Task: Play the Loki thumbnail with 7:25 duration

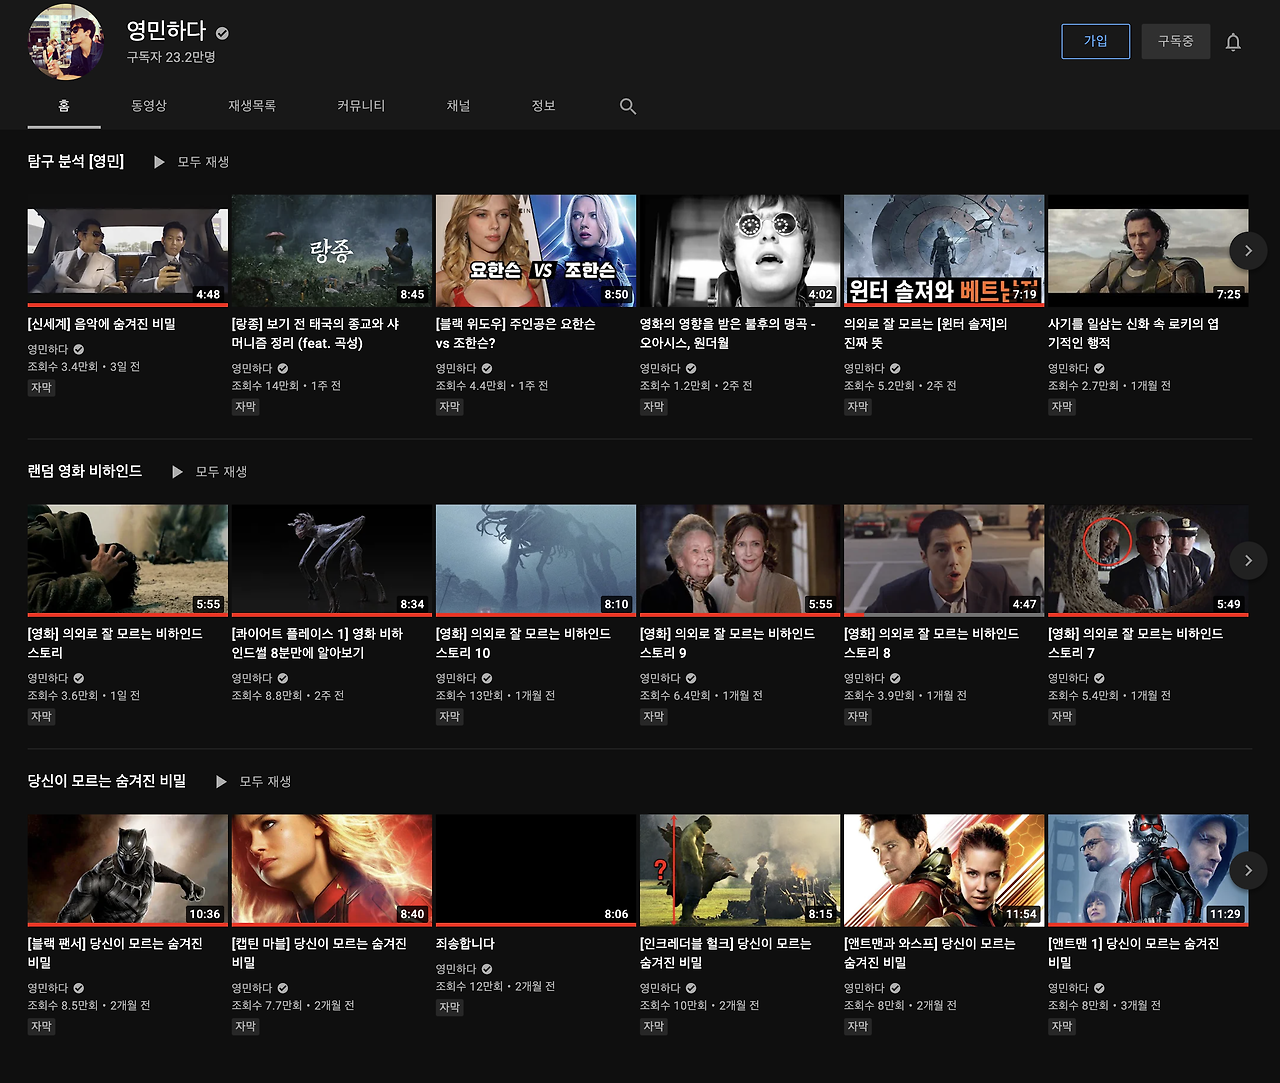Action: click(1148, 251)
